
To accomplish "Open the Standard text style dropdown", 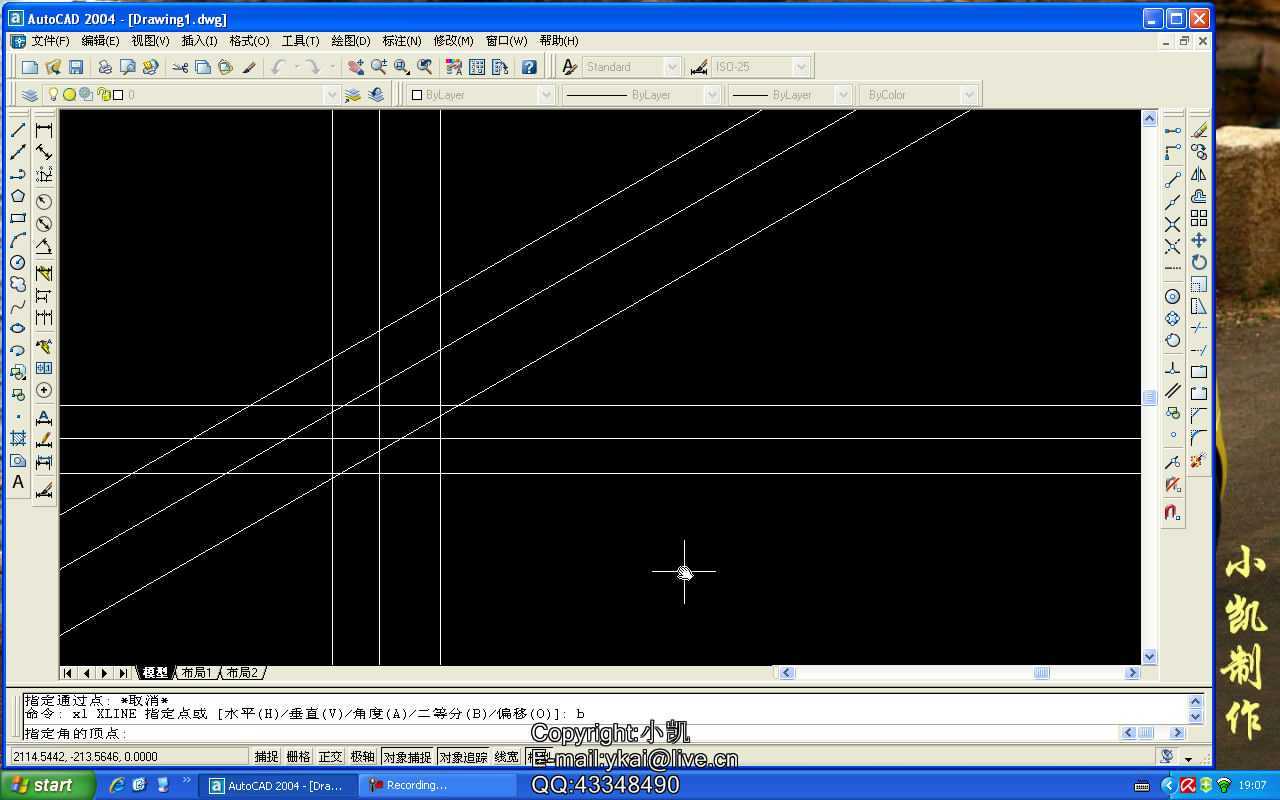I will tap(672, 67).
